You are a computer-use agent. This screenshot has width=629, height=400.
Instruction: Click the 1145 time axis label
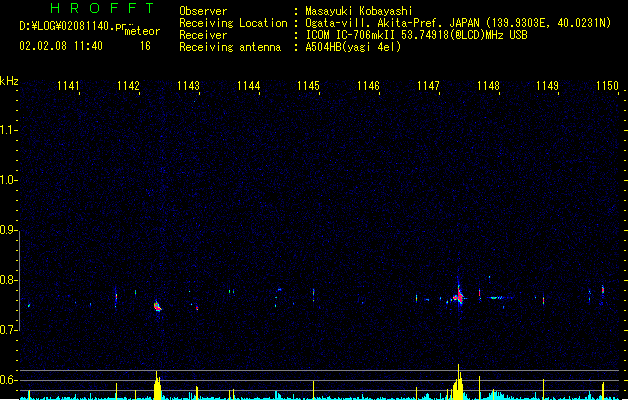tap(308, 86)
